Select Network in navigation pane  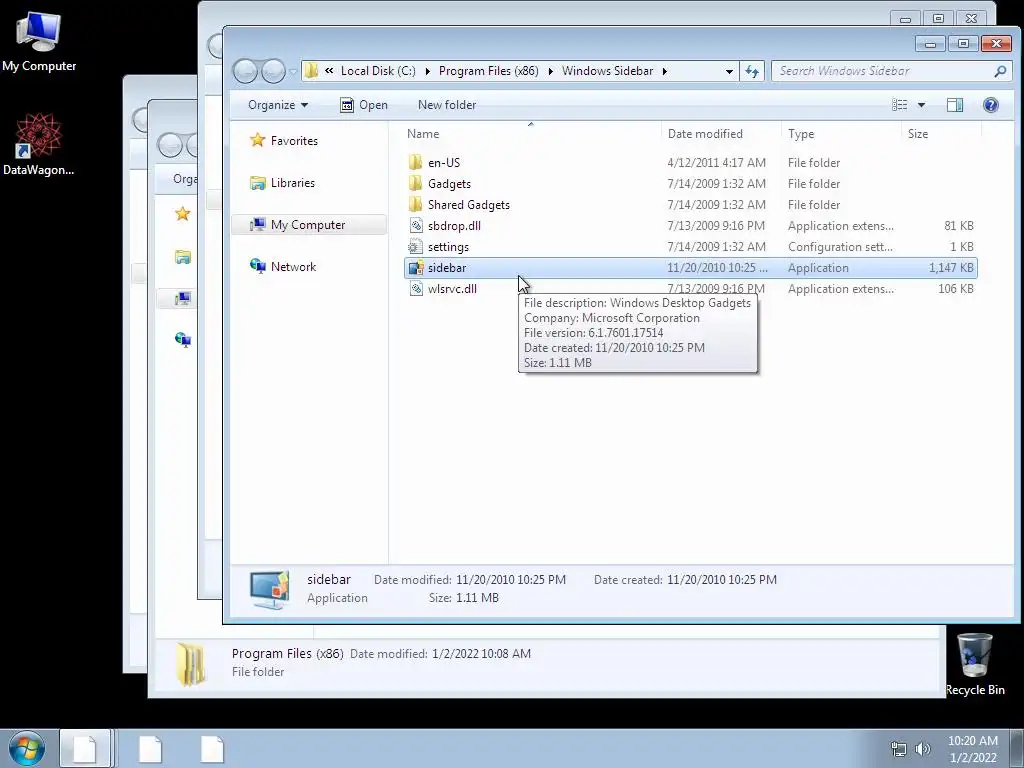(x=283, y=266)
